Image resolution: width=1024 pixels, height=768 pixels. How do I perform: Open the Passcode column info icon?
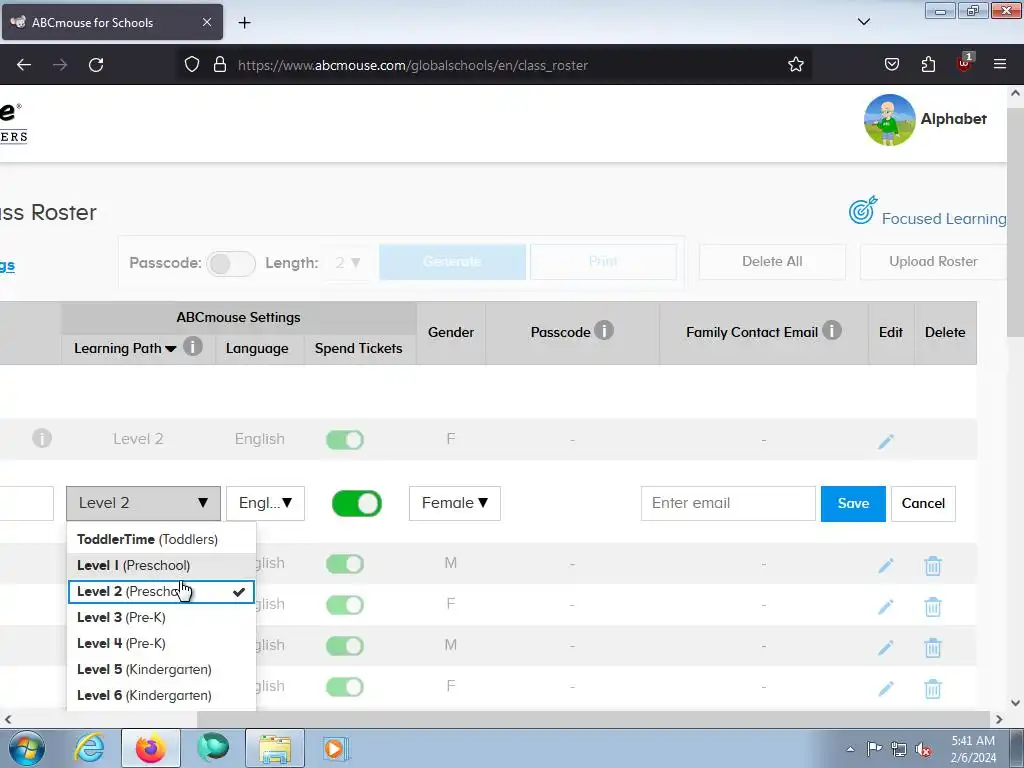coord(604,330)
